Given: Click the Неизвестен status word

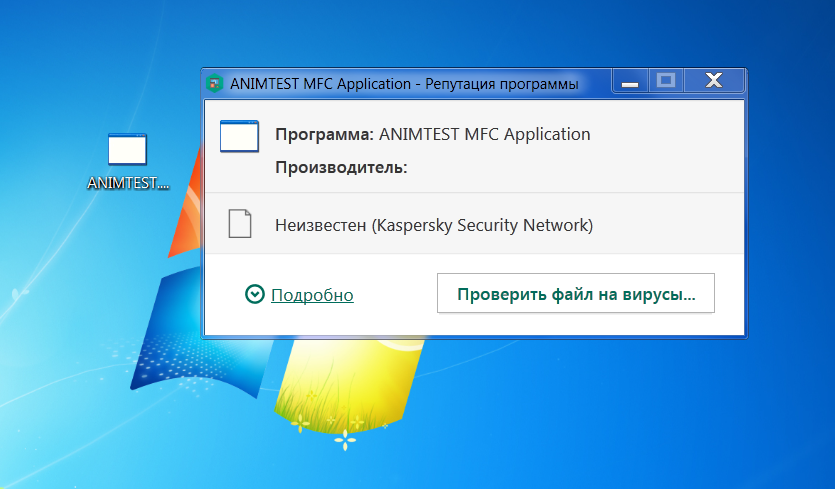Looking at the screenshot, I should [320, 225].
